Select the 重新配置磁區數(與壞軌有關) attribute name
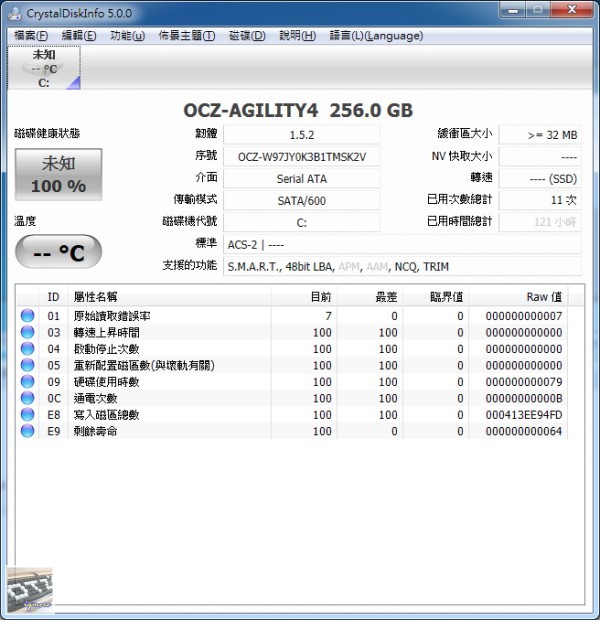600x620 pixels. (144, 365)
